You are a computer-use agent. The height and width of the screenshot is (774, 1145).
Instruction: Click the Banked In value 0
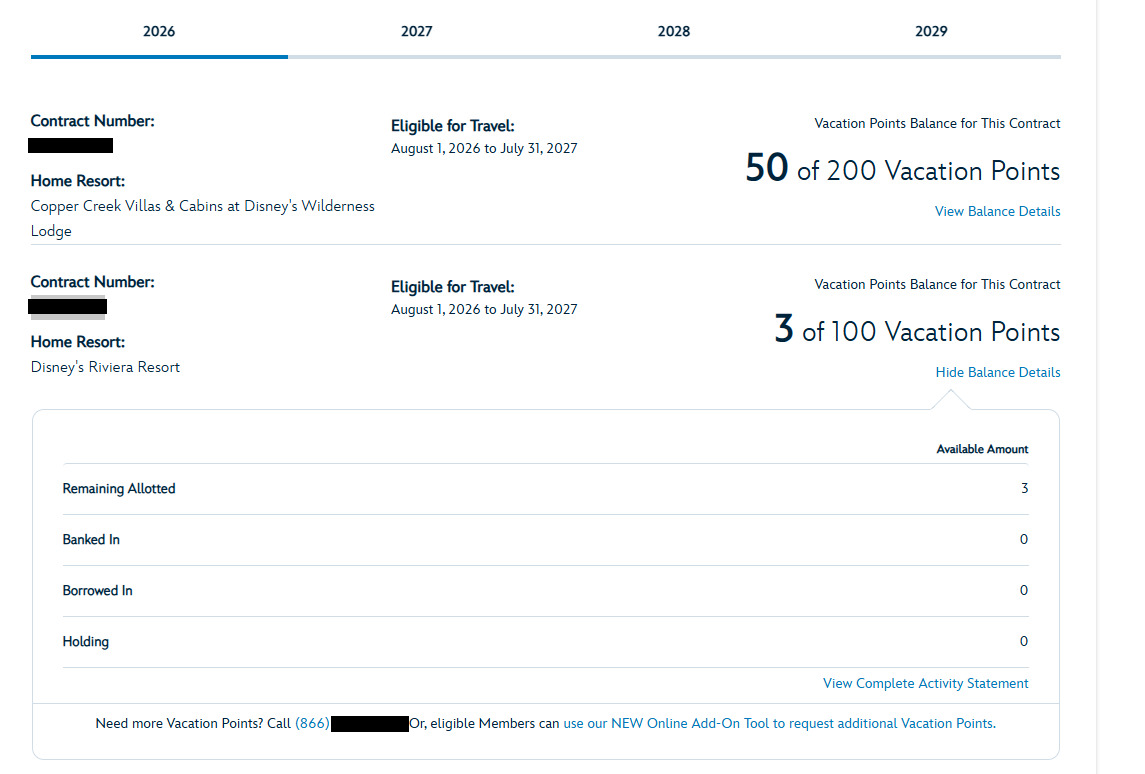pyautogui.click(x=1024, y=540)
